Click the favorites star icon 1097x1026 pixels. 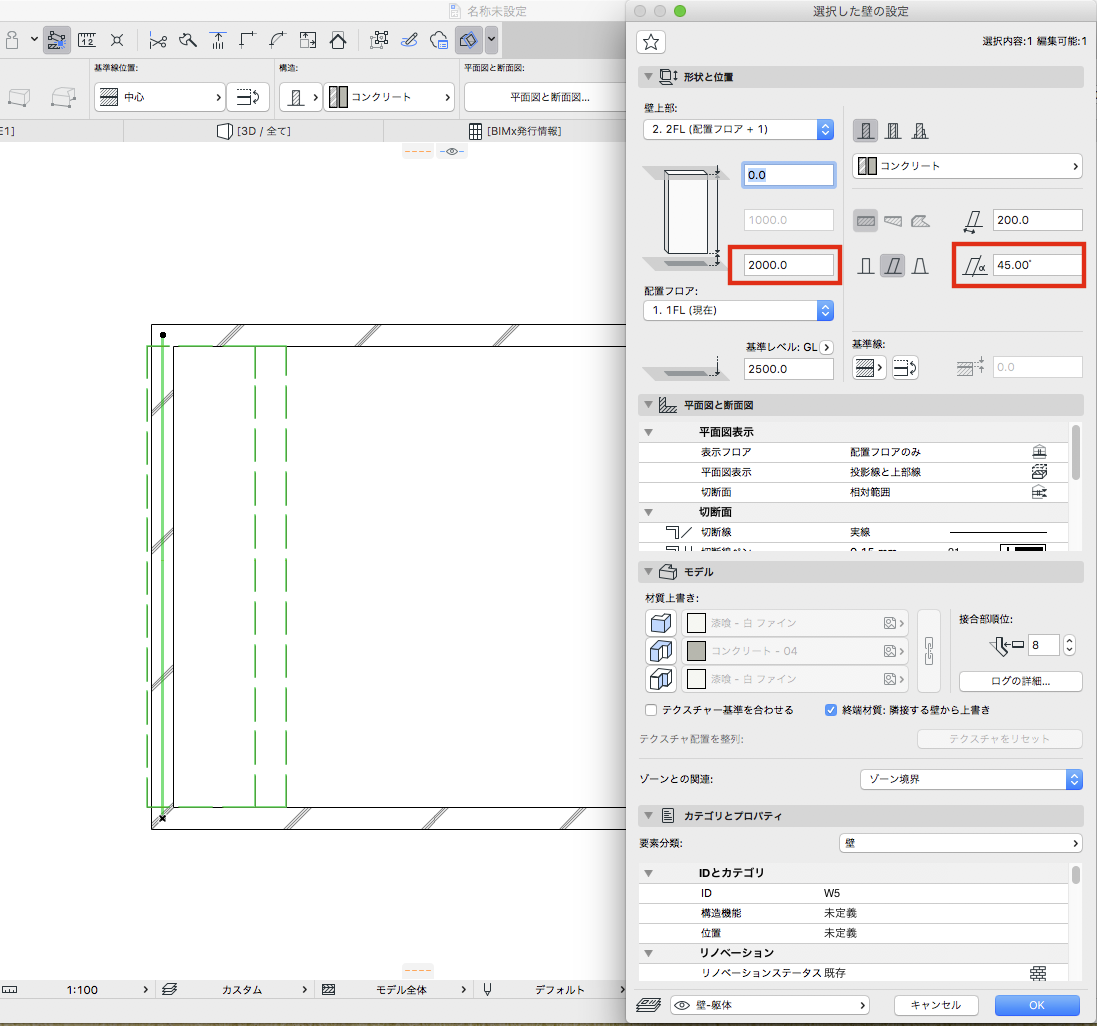pyautogui.click(x=651, y=41)
